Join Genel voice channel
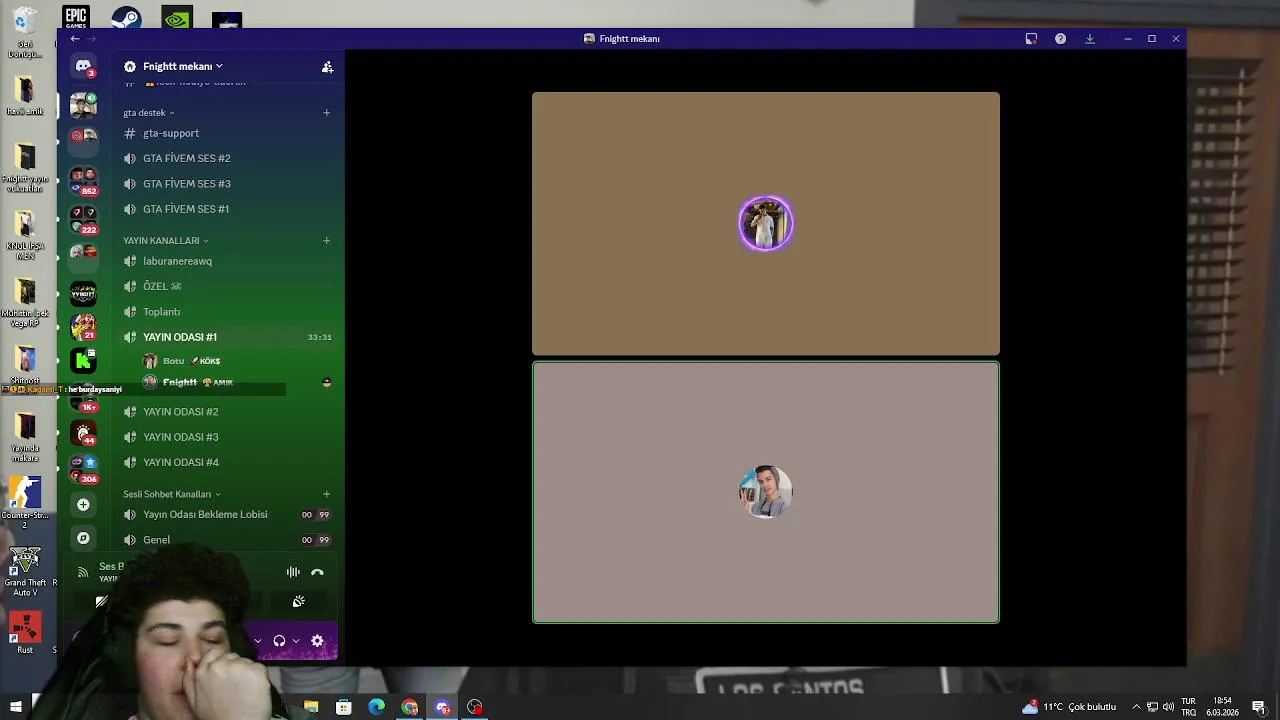1280x720 pixels. pyautogui.click(x=227, y=540)
